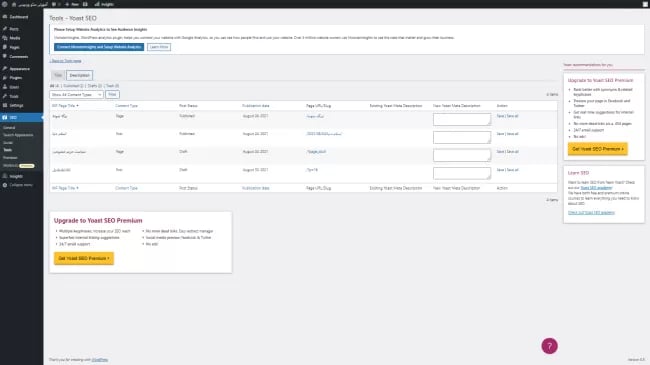Viewport: 650px width, 365px height.
Task: Switch to the Title tab
Action: (58, 75)
